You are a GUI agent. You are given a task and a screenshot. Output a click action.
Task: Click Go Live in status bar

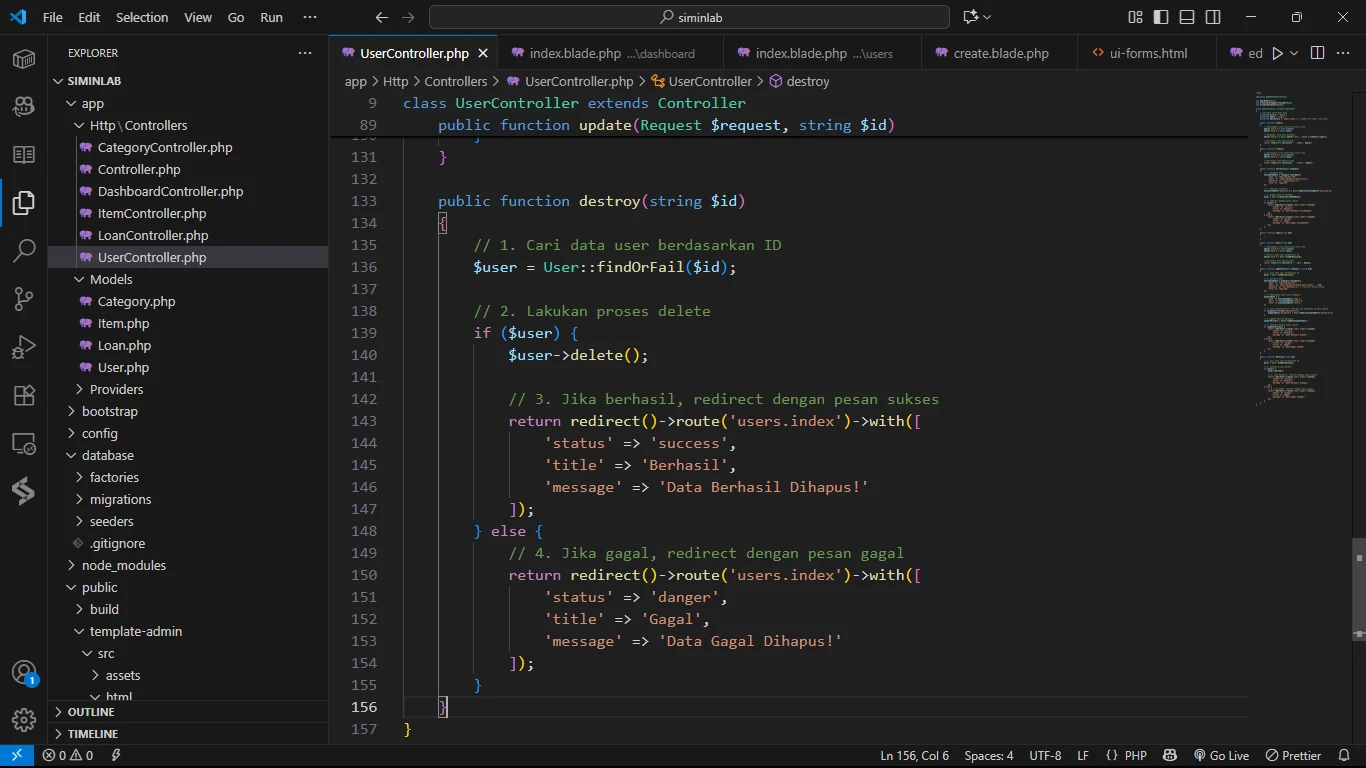(x=1221, y=756)
